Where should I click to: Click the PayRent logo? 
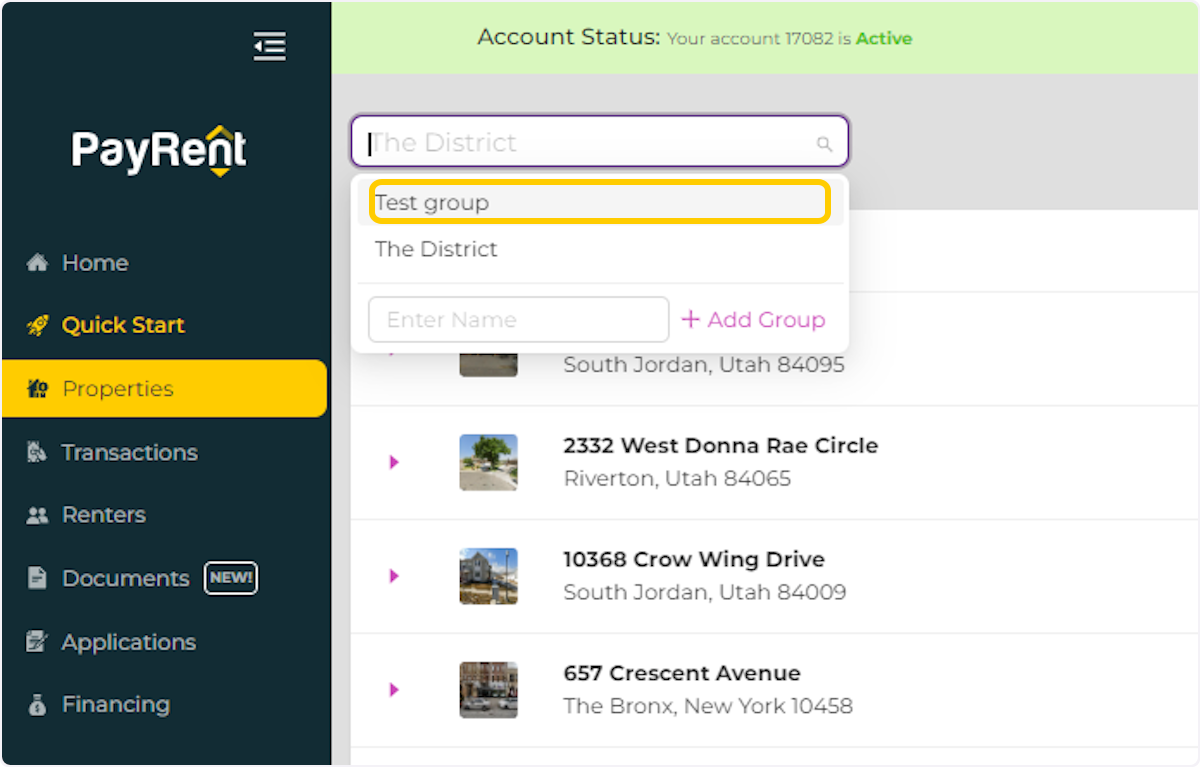click(158, 150)
